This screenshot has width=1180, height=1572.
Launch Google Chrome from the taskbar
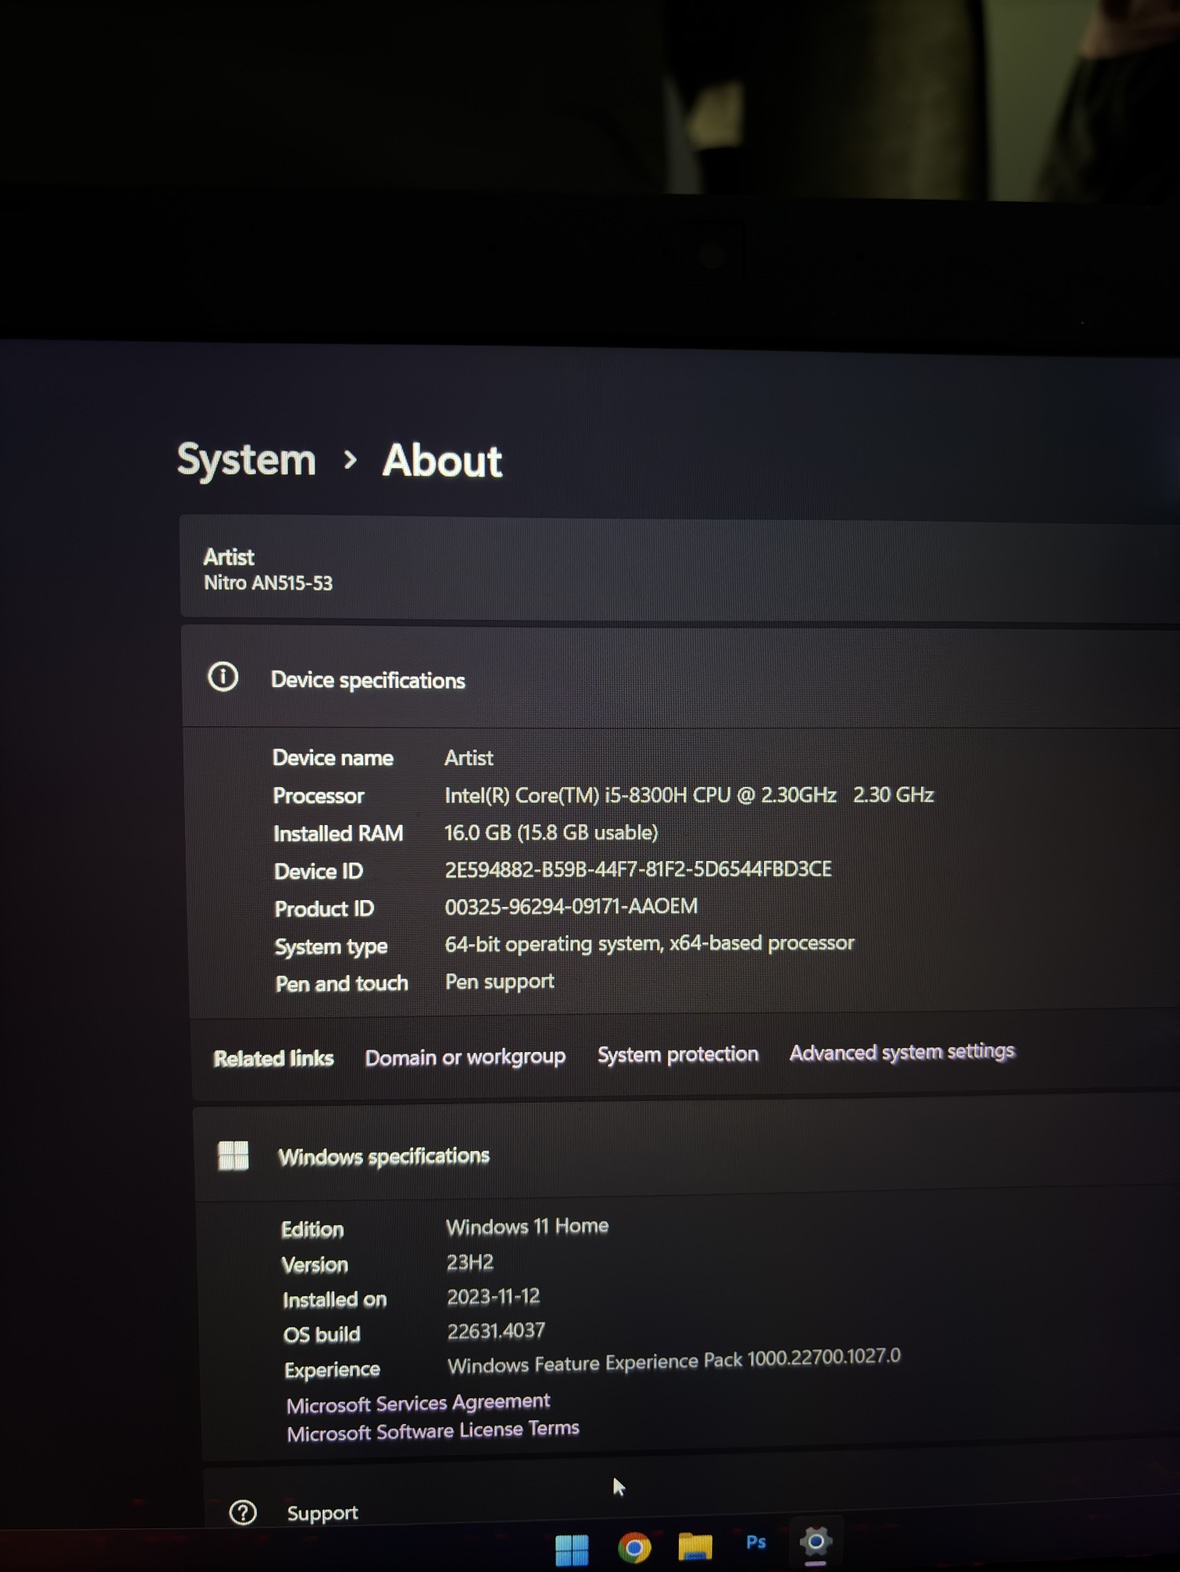[x=634, y=1548]
